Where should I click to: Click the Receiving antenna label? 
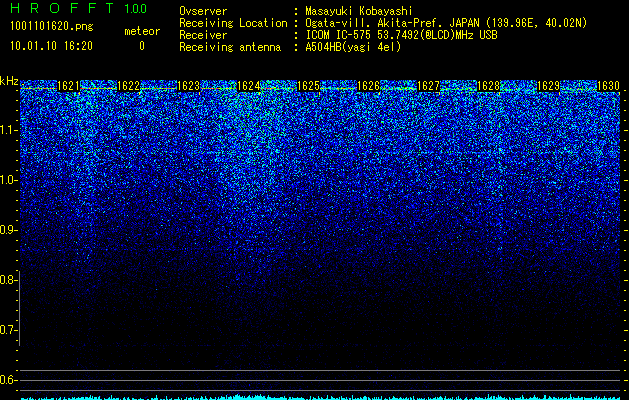(230, 47)
